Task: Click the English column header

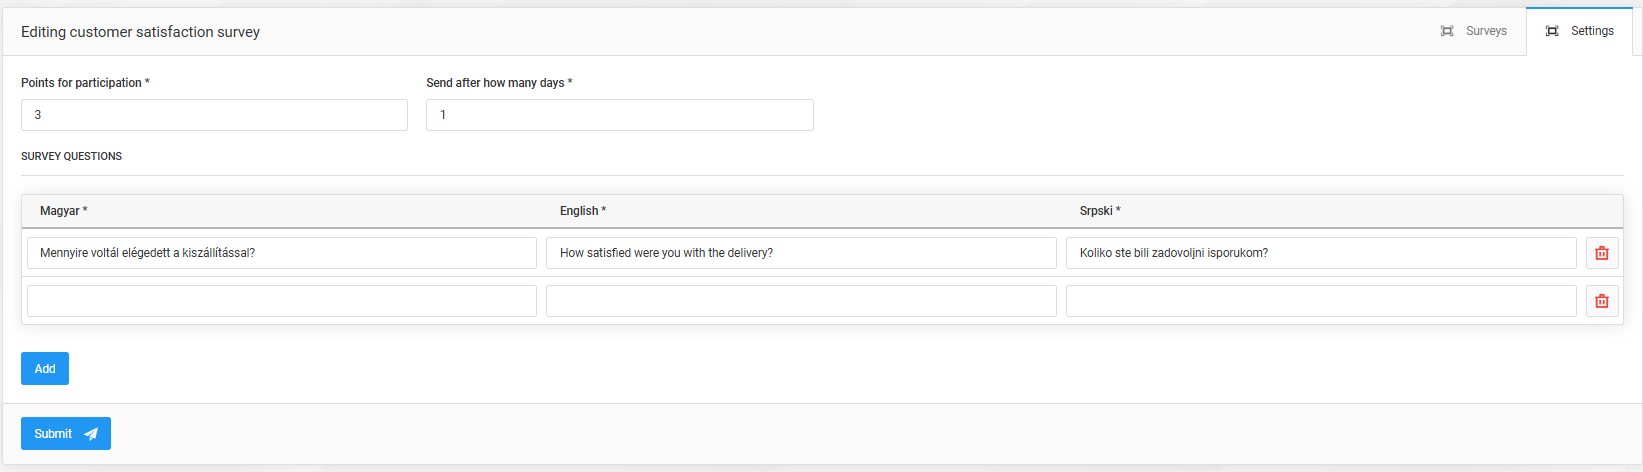Action: click(582, 211)
